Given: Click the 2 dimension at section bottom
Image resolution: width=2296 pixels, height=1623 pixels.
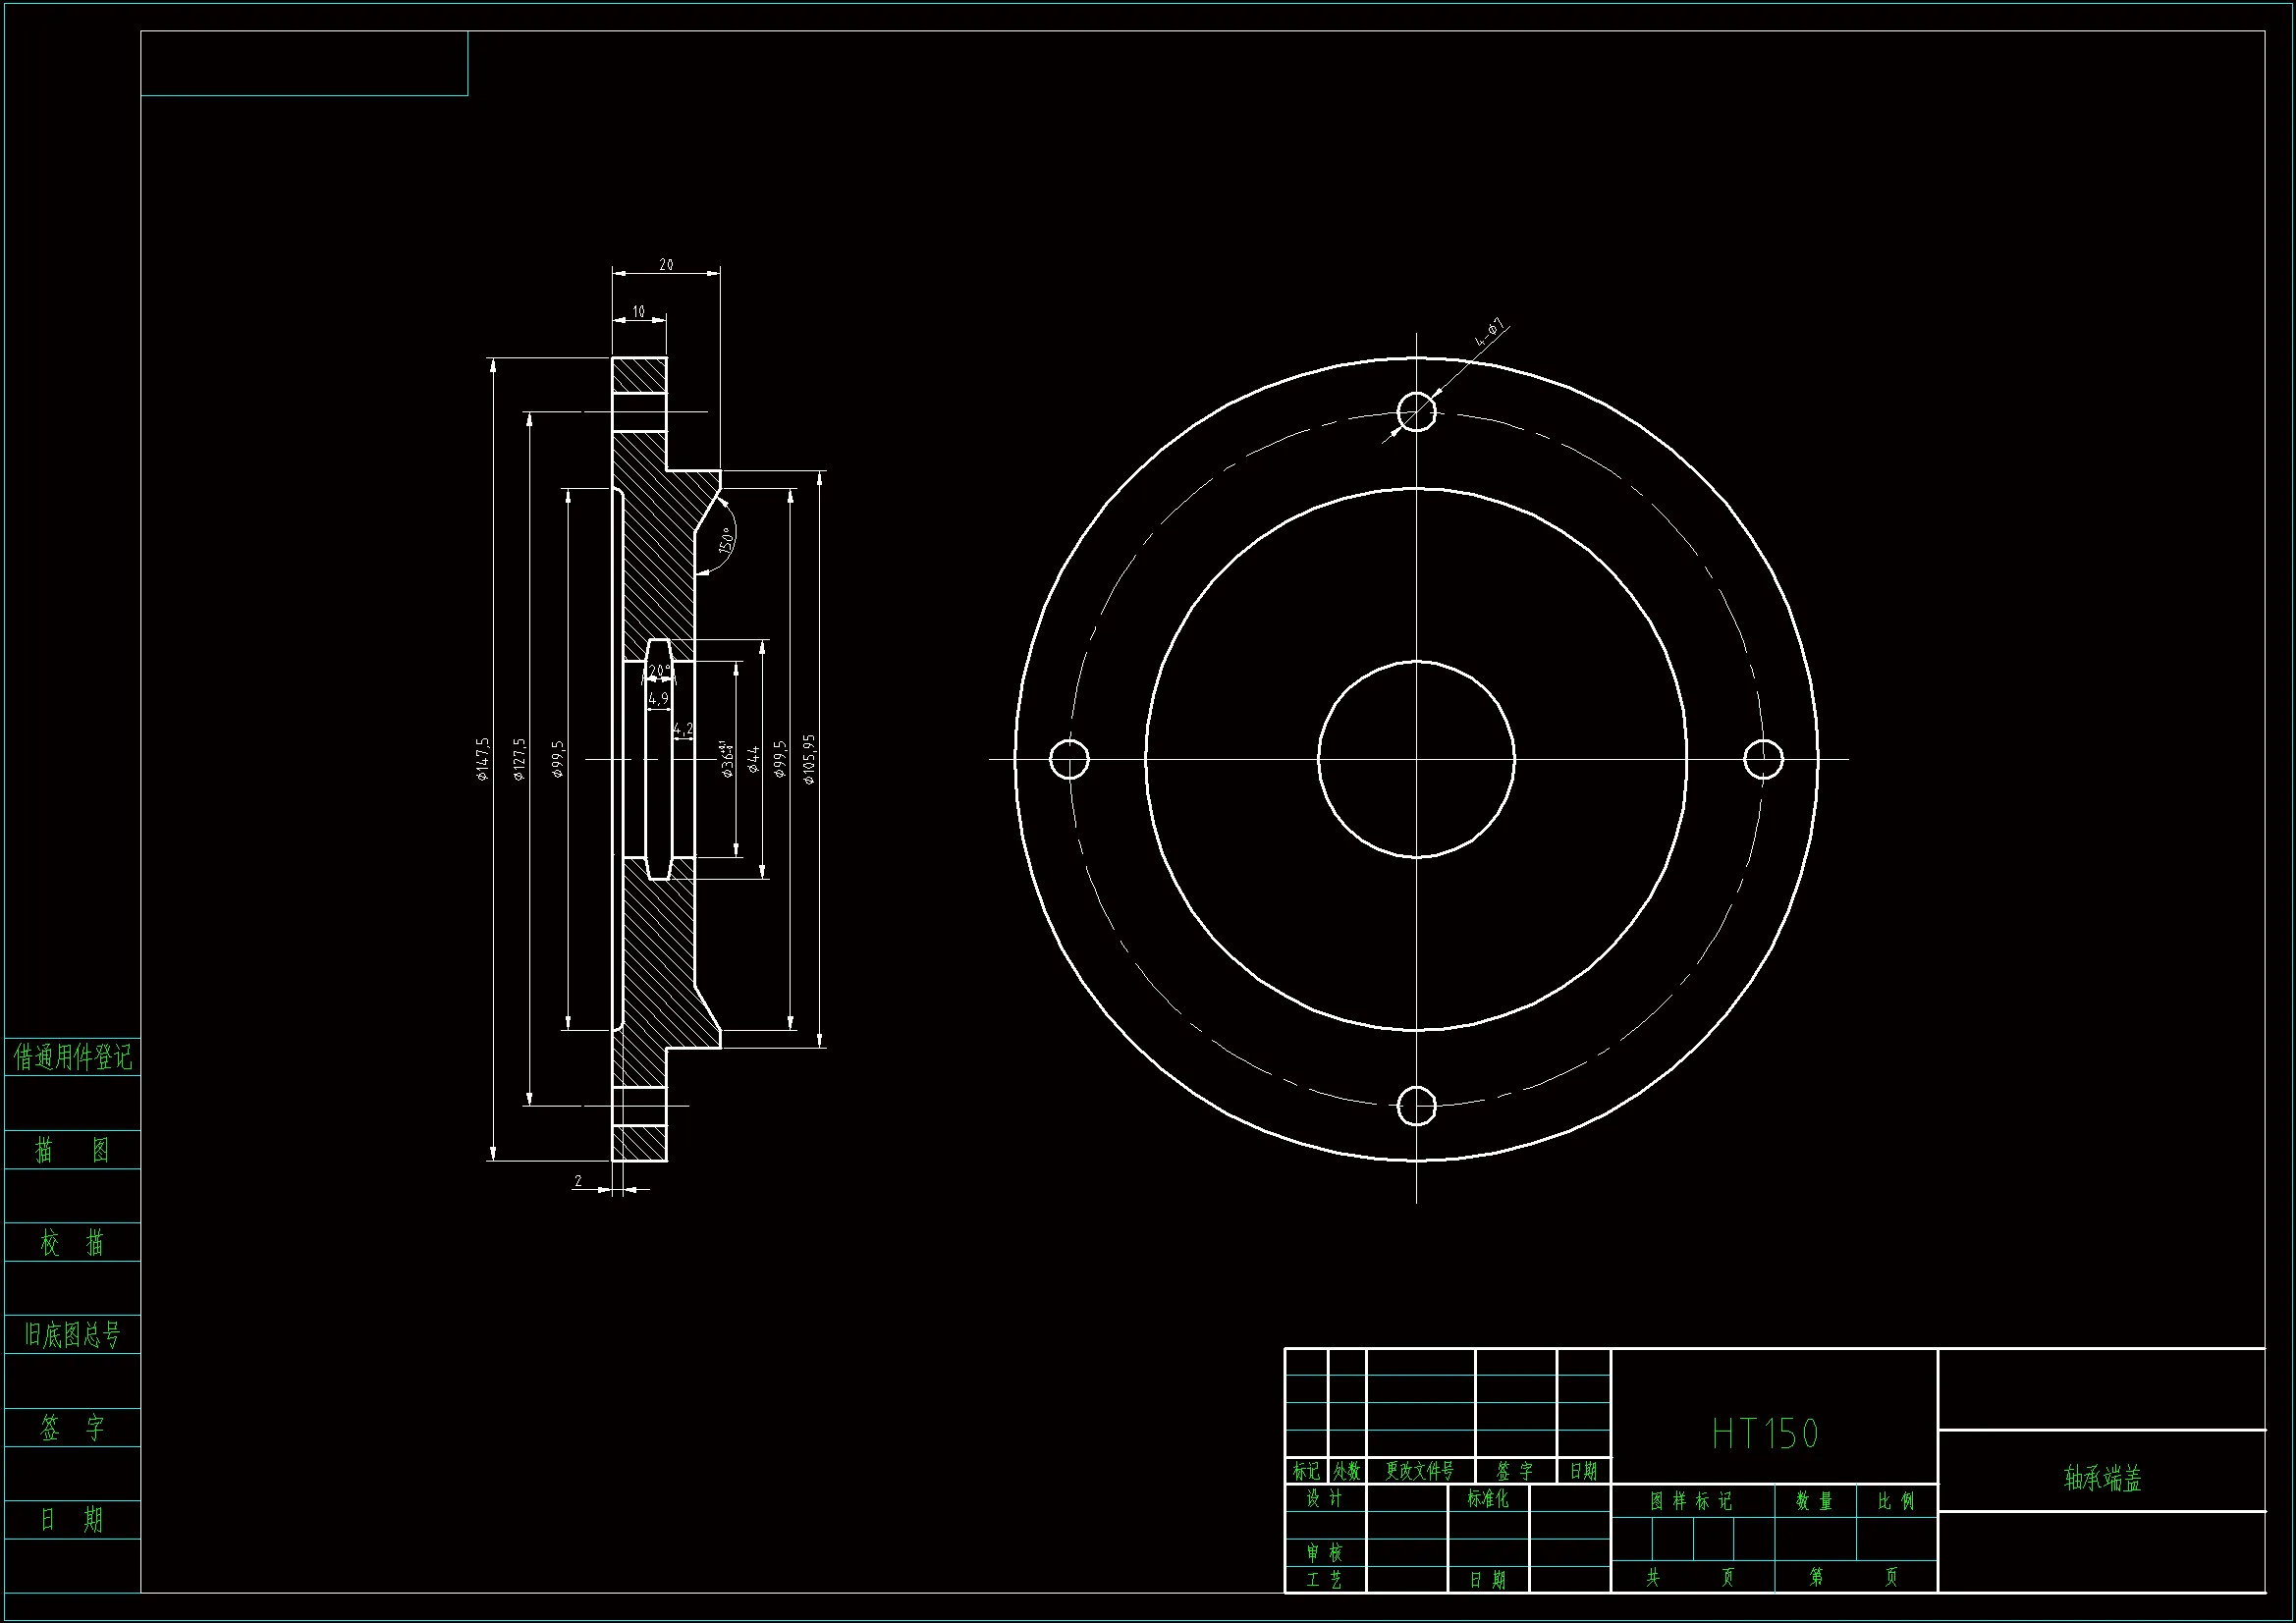Looking at the screenshot, I should coord(578,1181).
